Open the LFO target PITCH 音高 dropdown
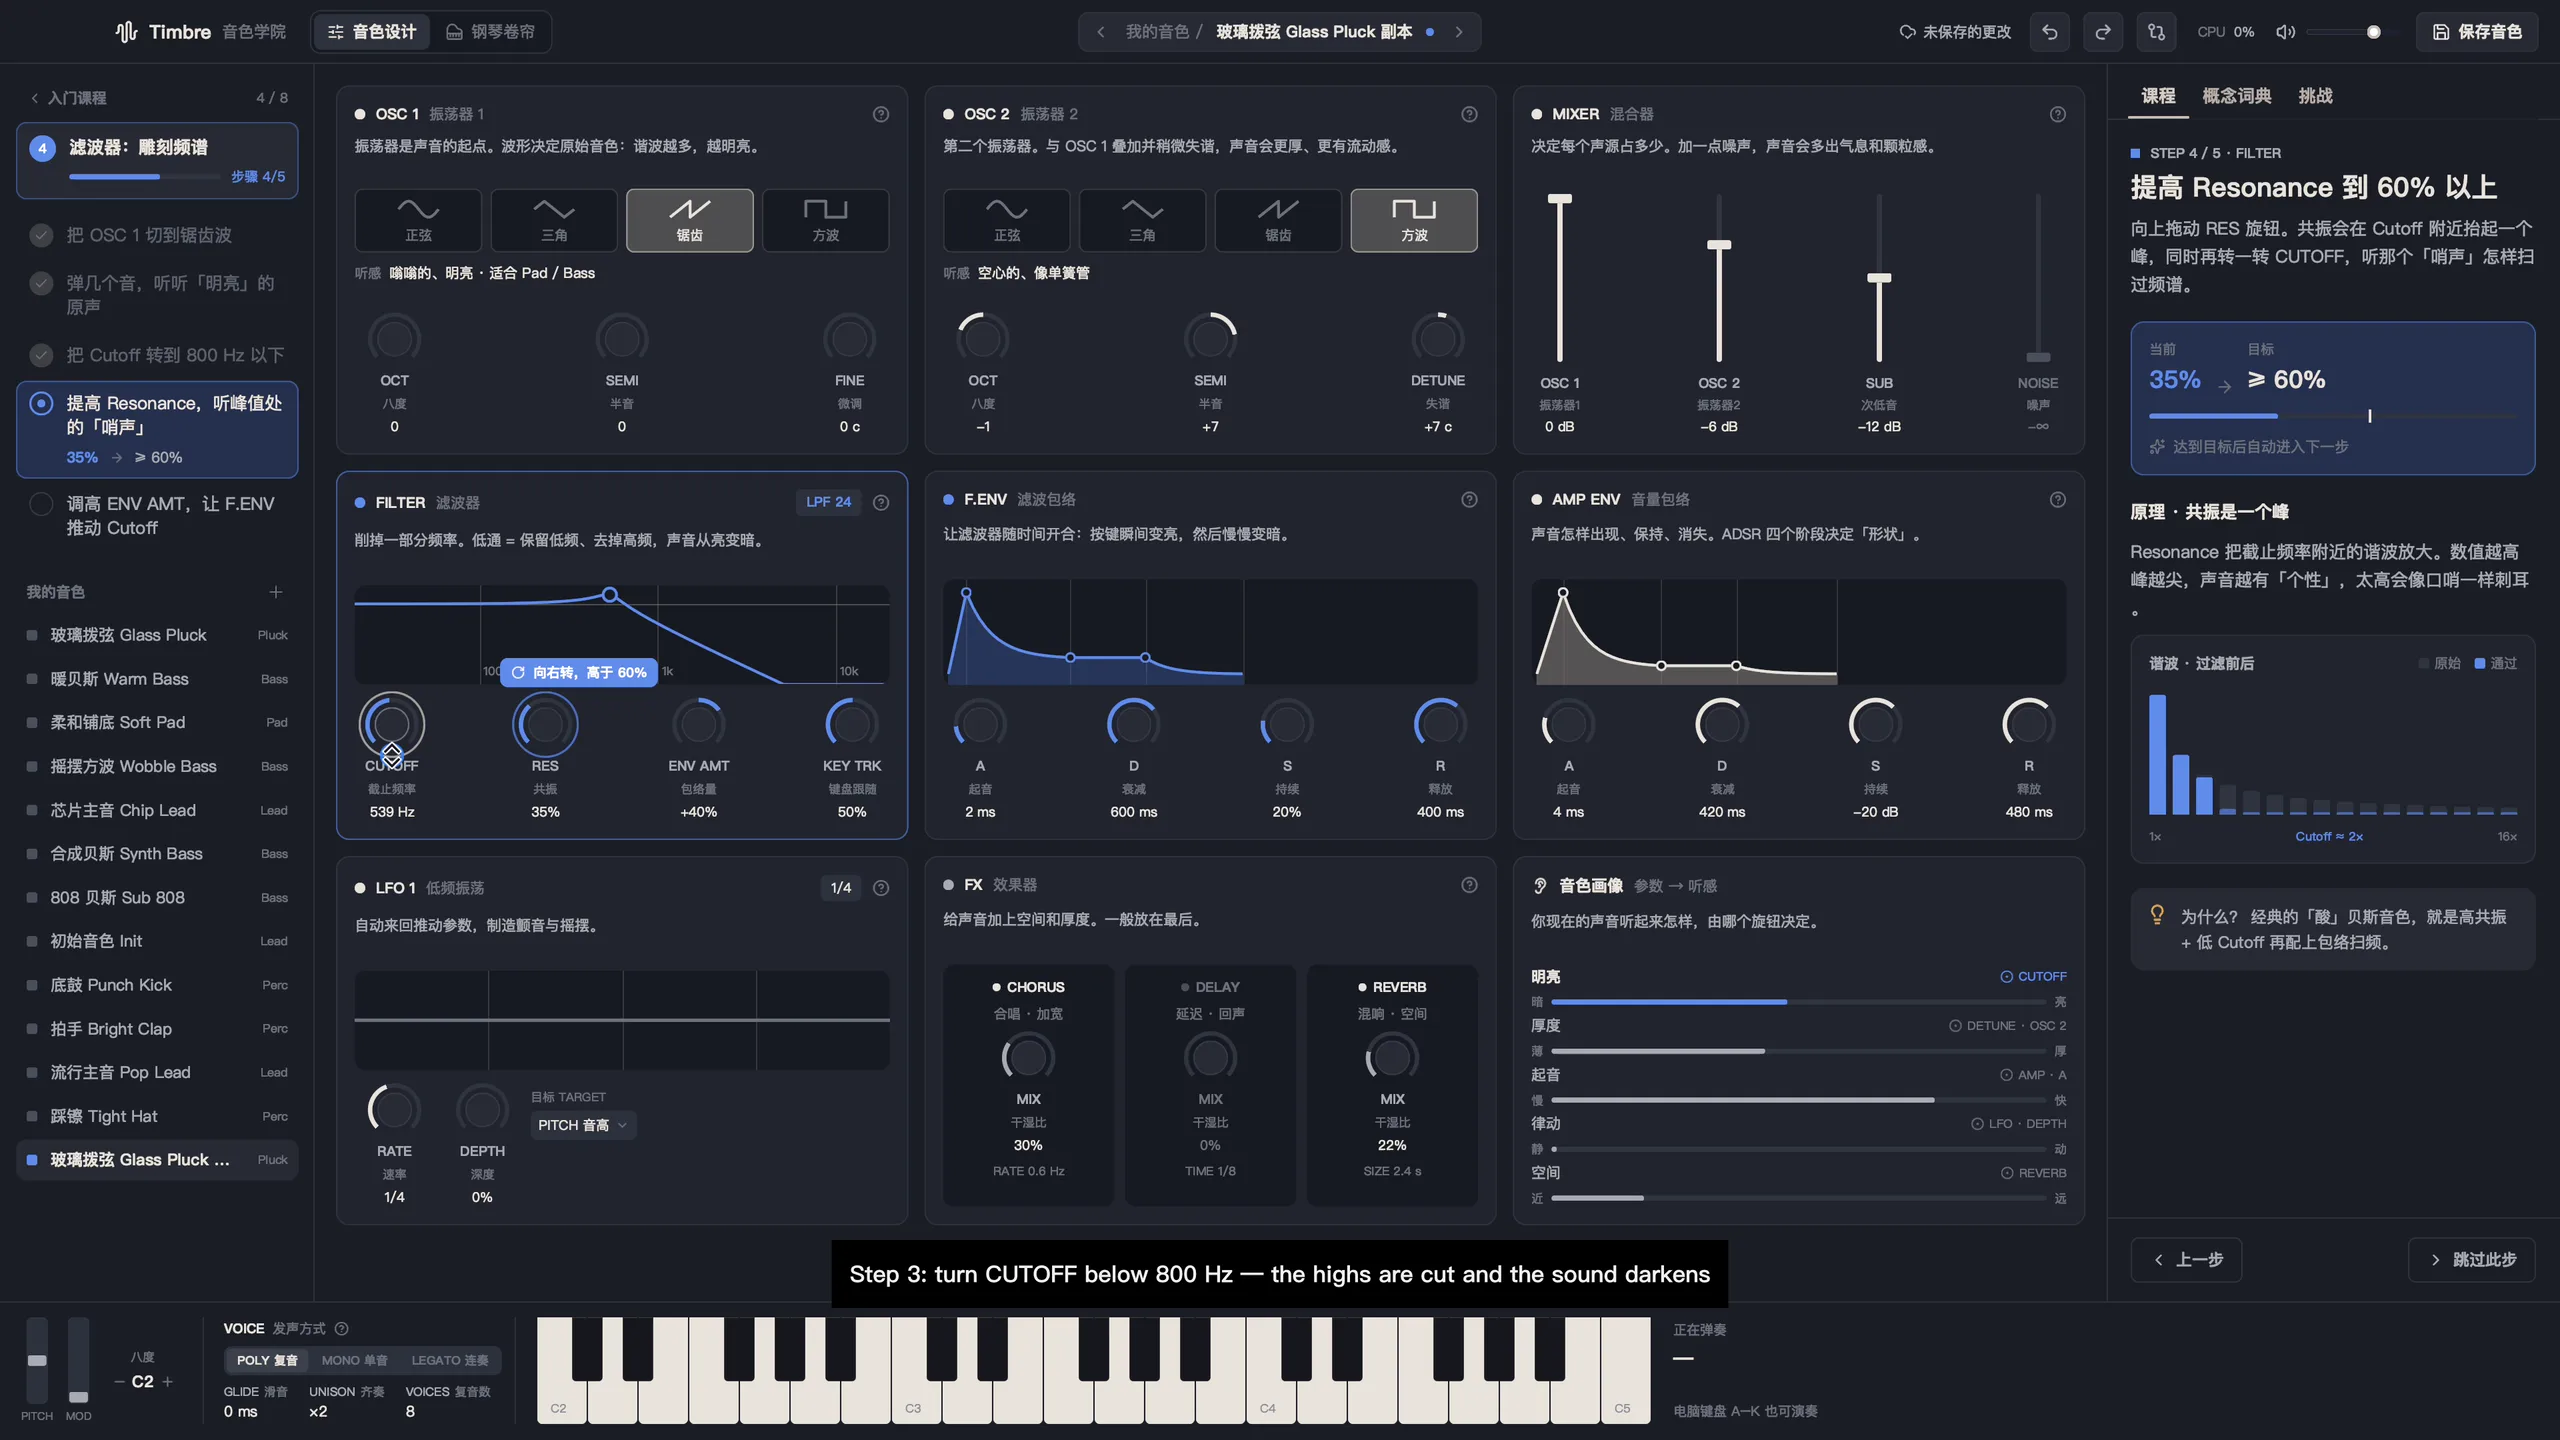 click(583, 1125)
